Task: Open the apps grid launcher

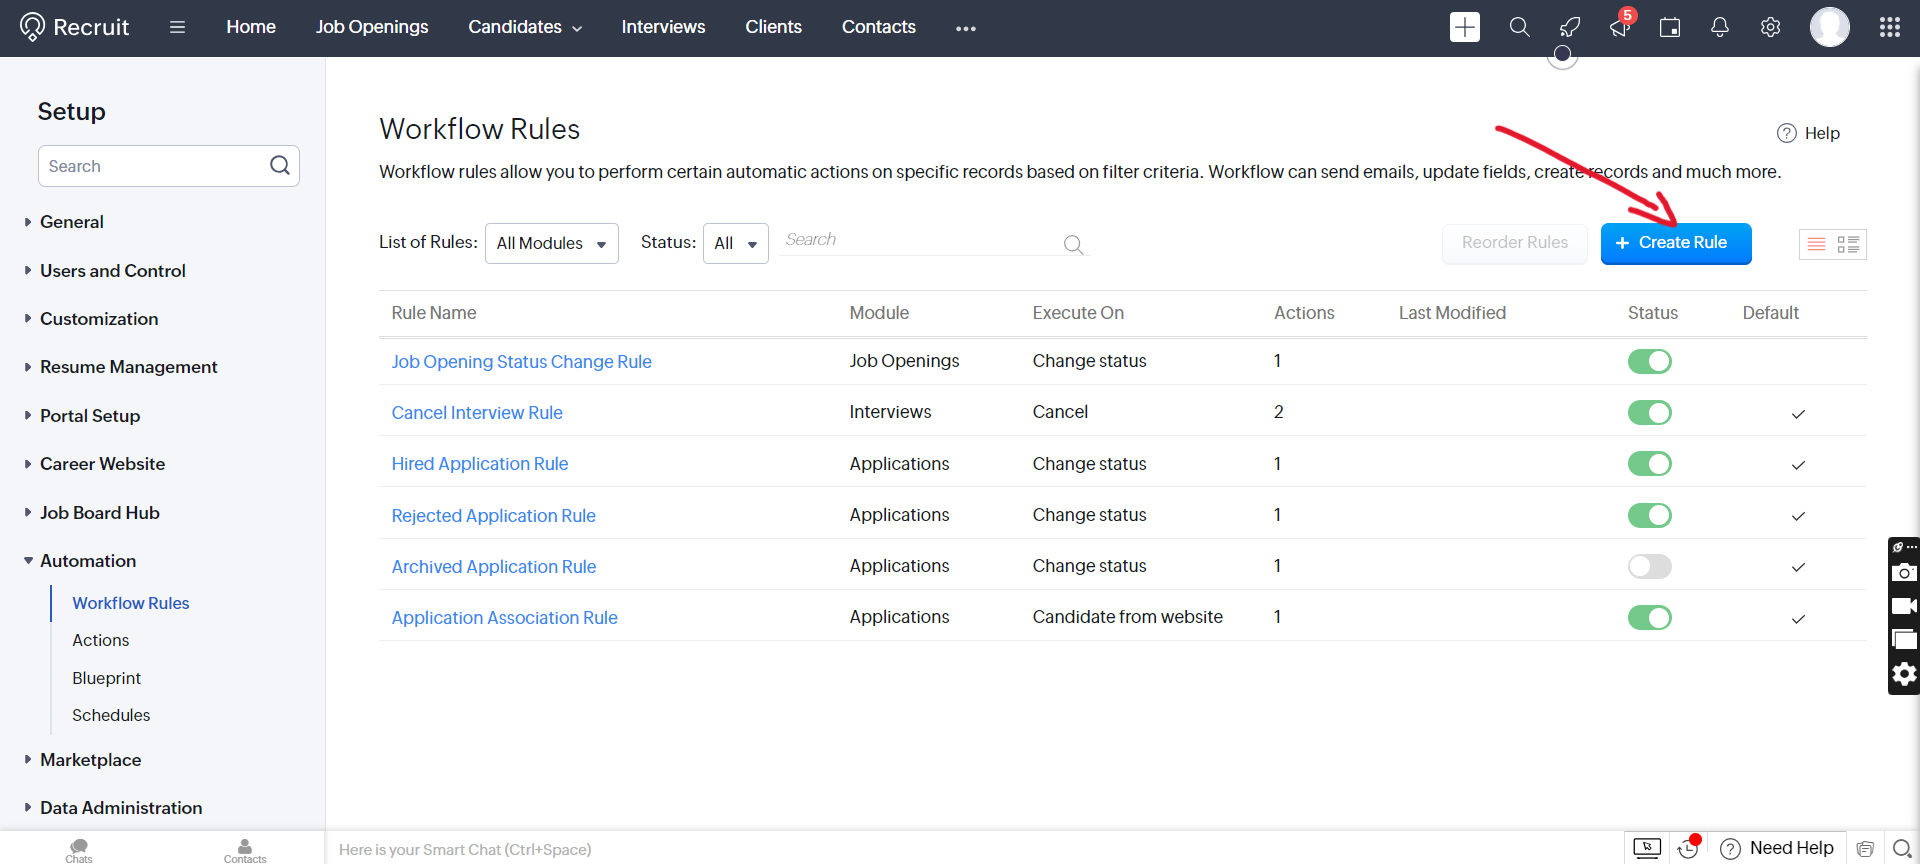Action: pyautogui.click(x=1890, y=27)
